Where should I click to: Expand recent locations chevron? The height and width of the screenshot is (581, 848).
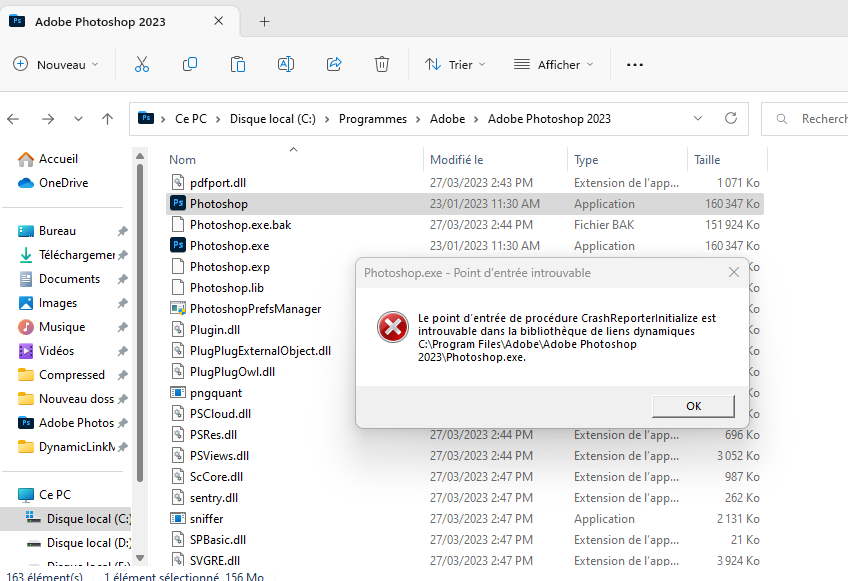click(78, 119)
